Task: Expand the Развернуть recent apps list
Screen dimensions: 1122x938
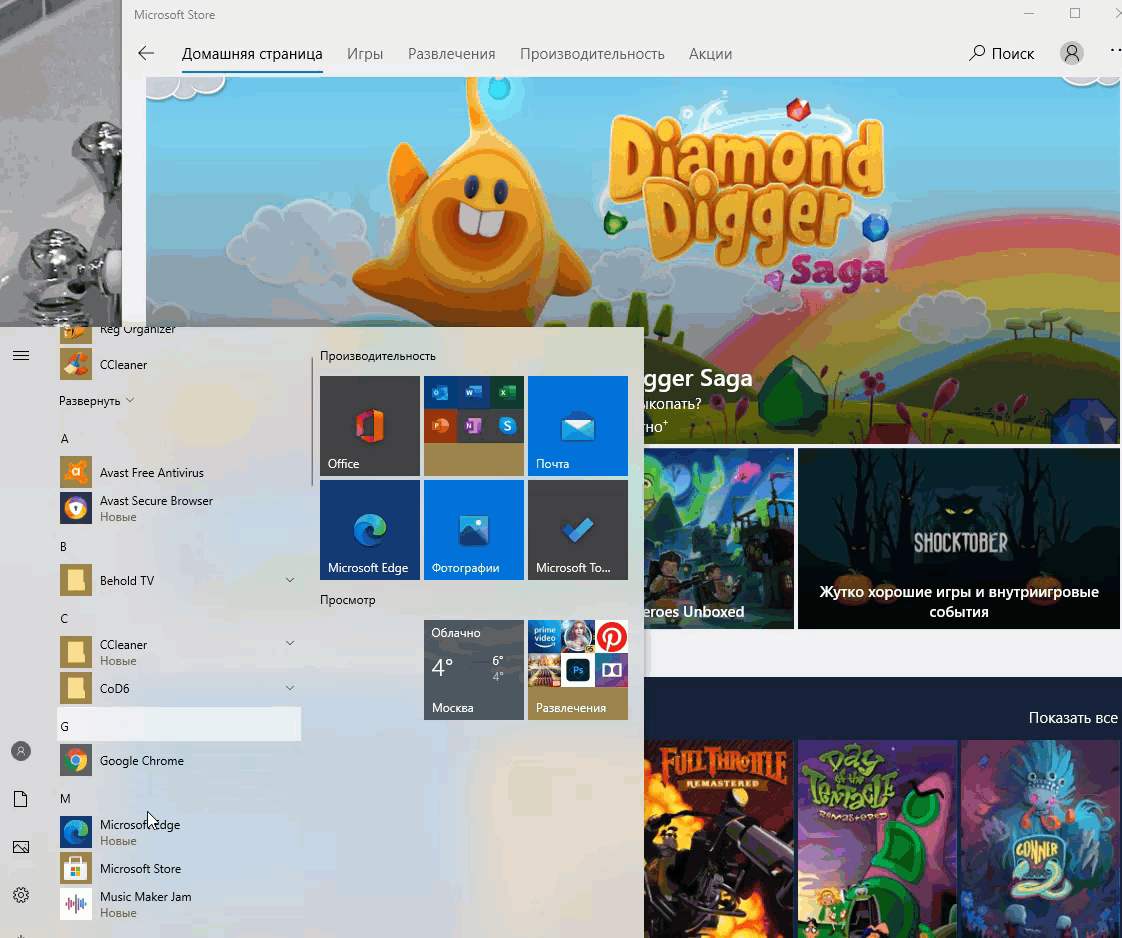Action: (x=97, y=401)
